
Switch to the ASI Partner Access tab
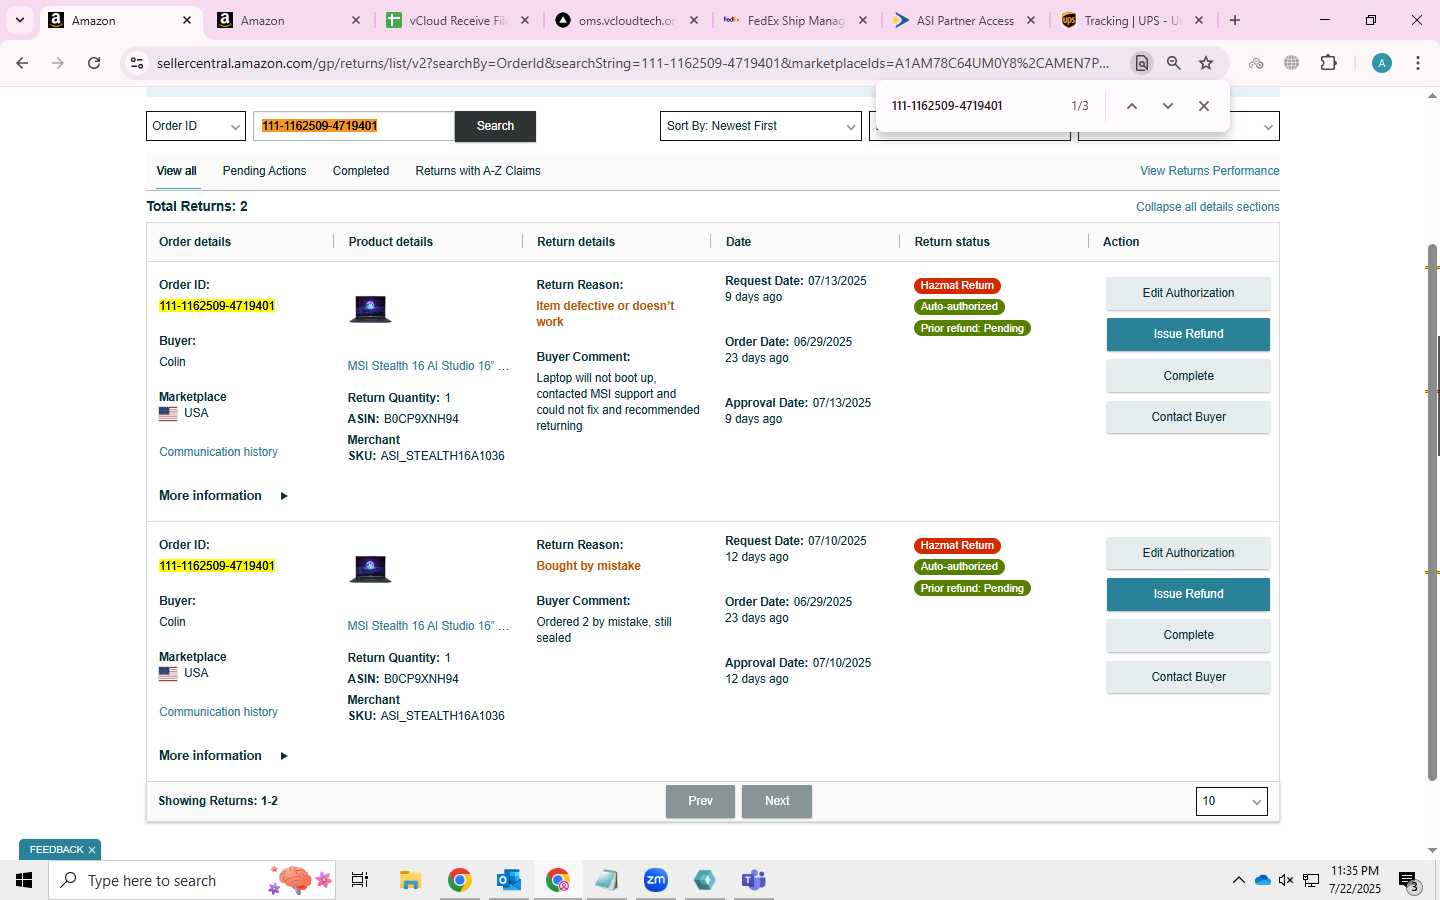pyautogui.click(x=965, y=20)
